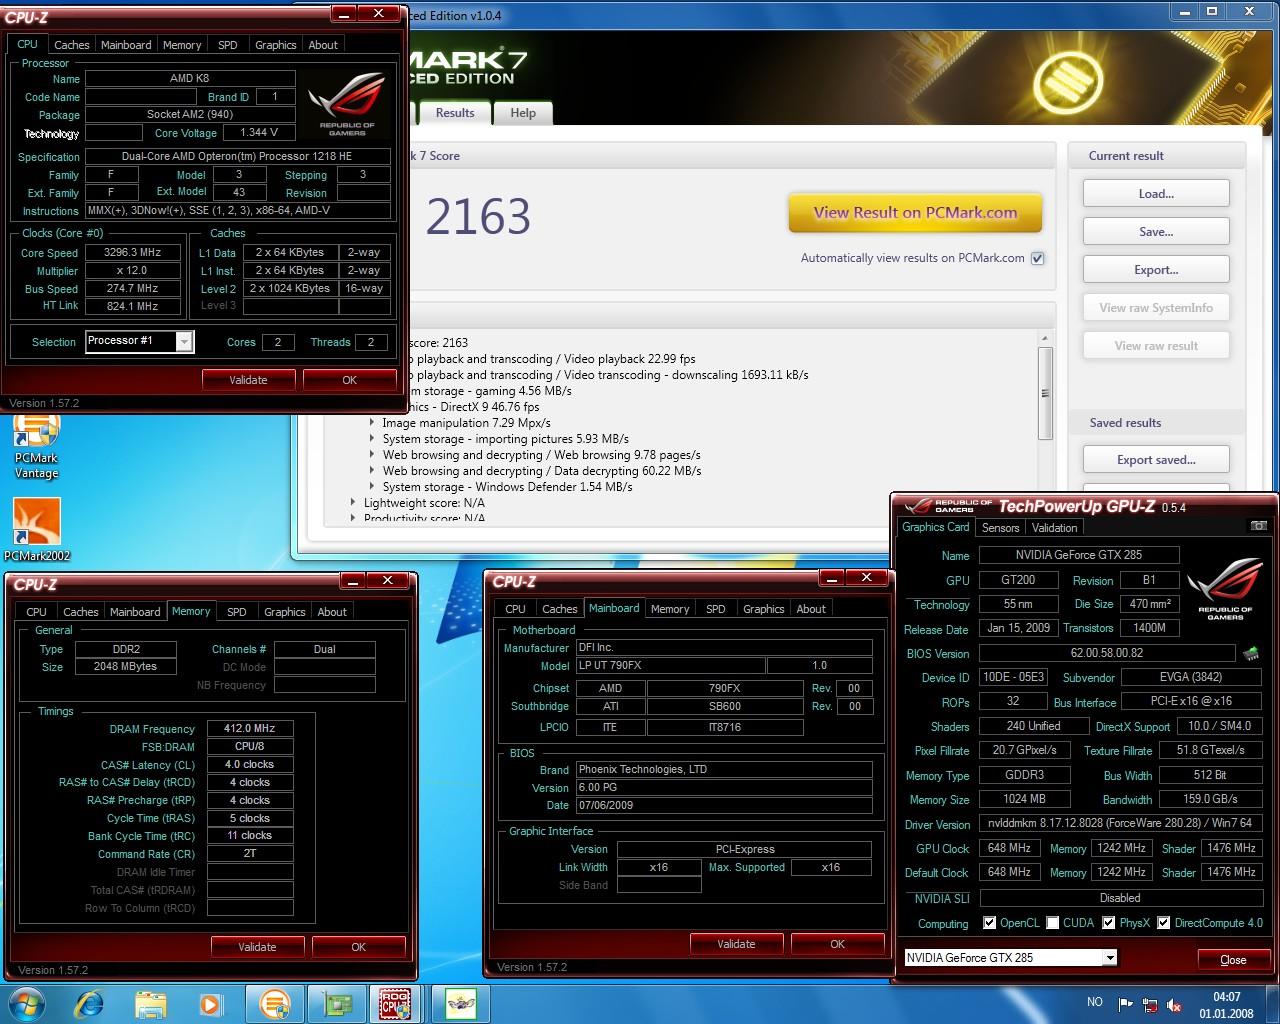Open About tab in the top CPU-Z window
The height and width of the screenshot is (1024, 1280).
(323, 45)
